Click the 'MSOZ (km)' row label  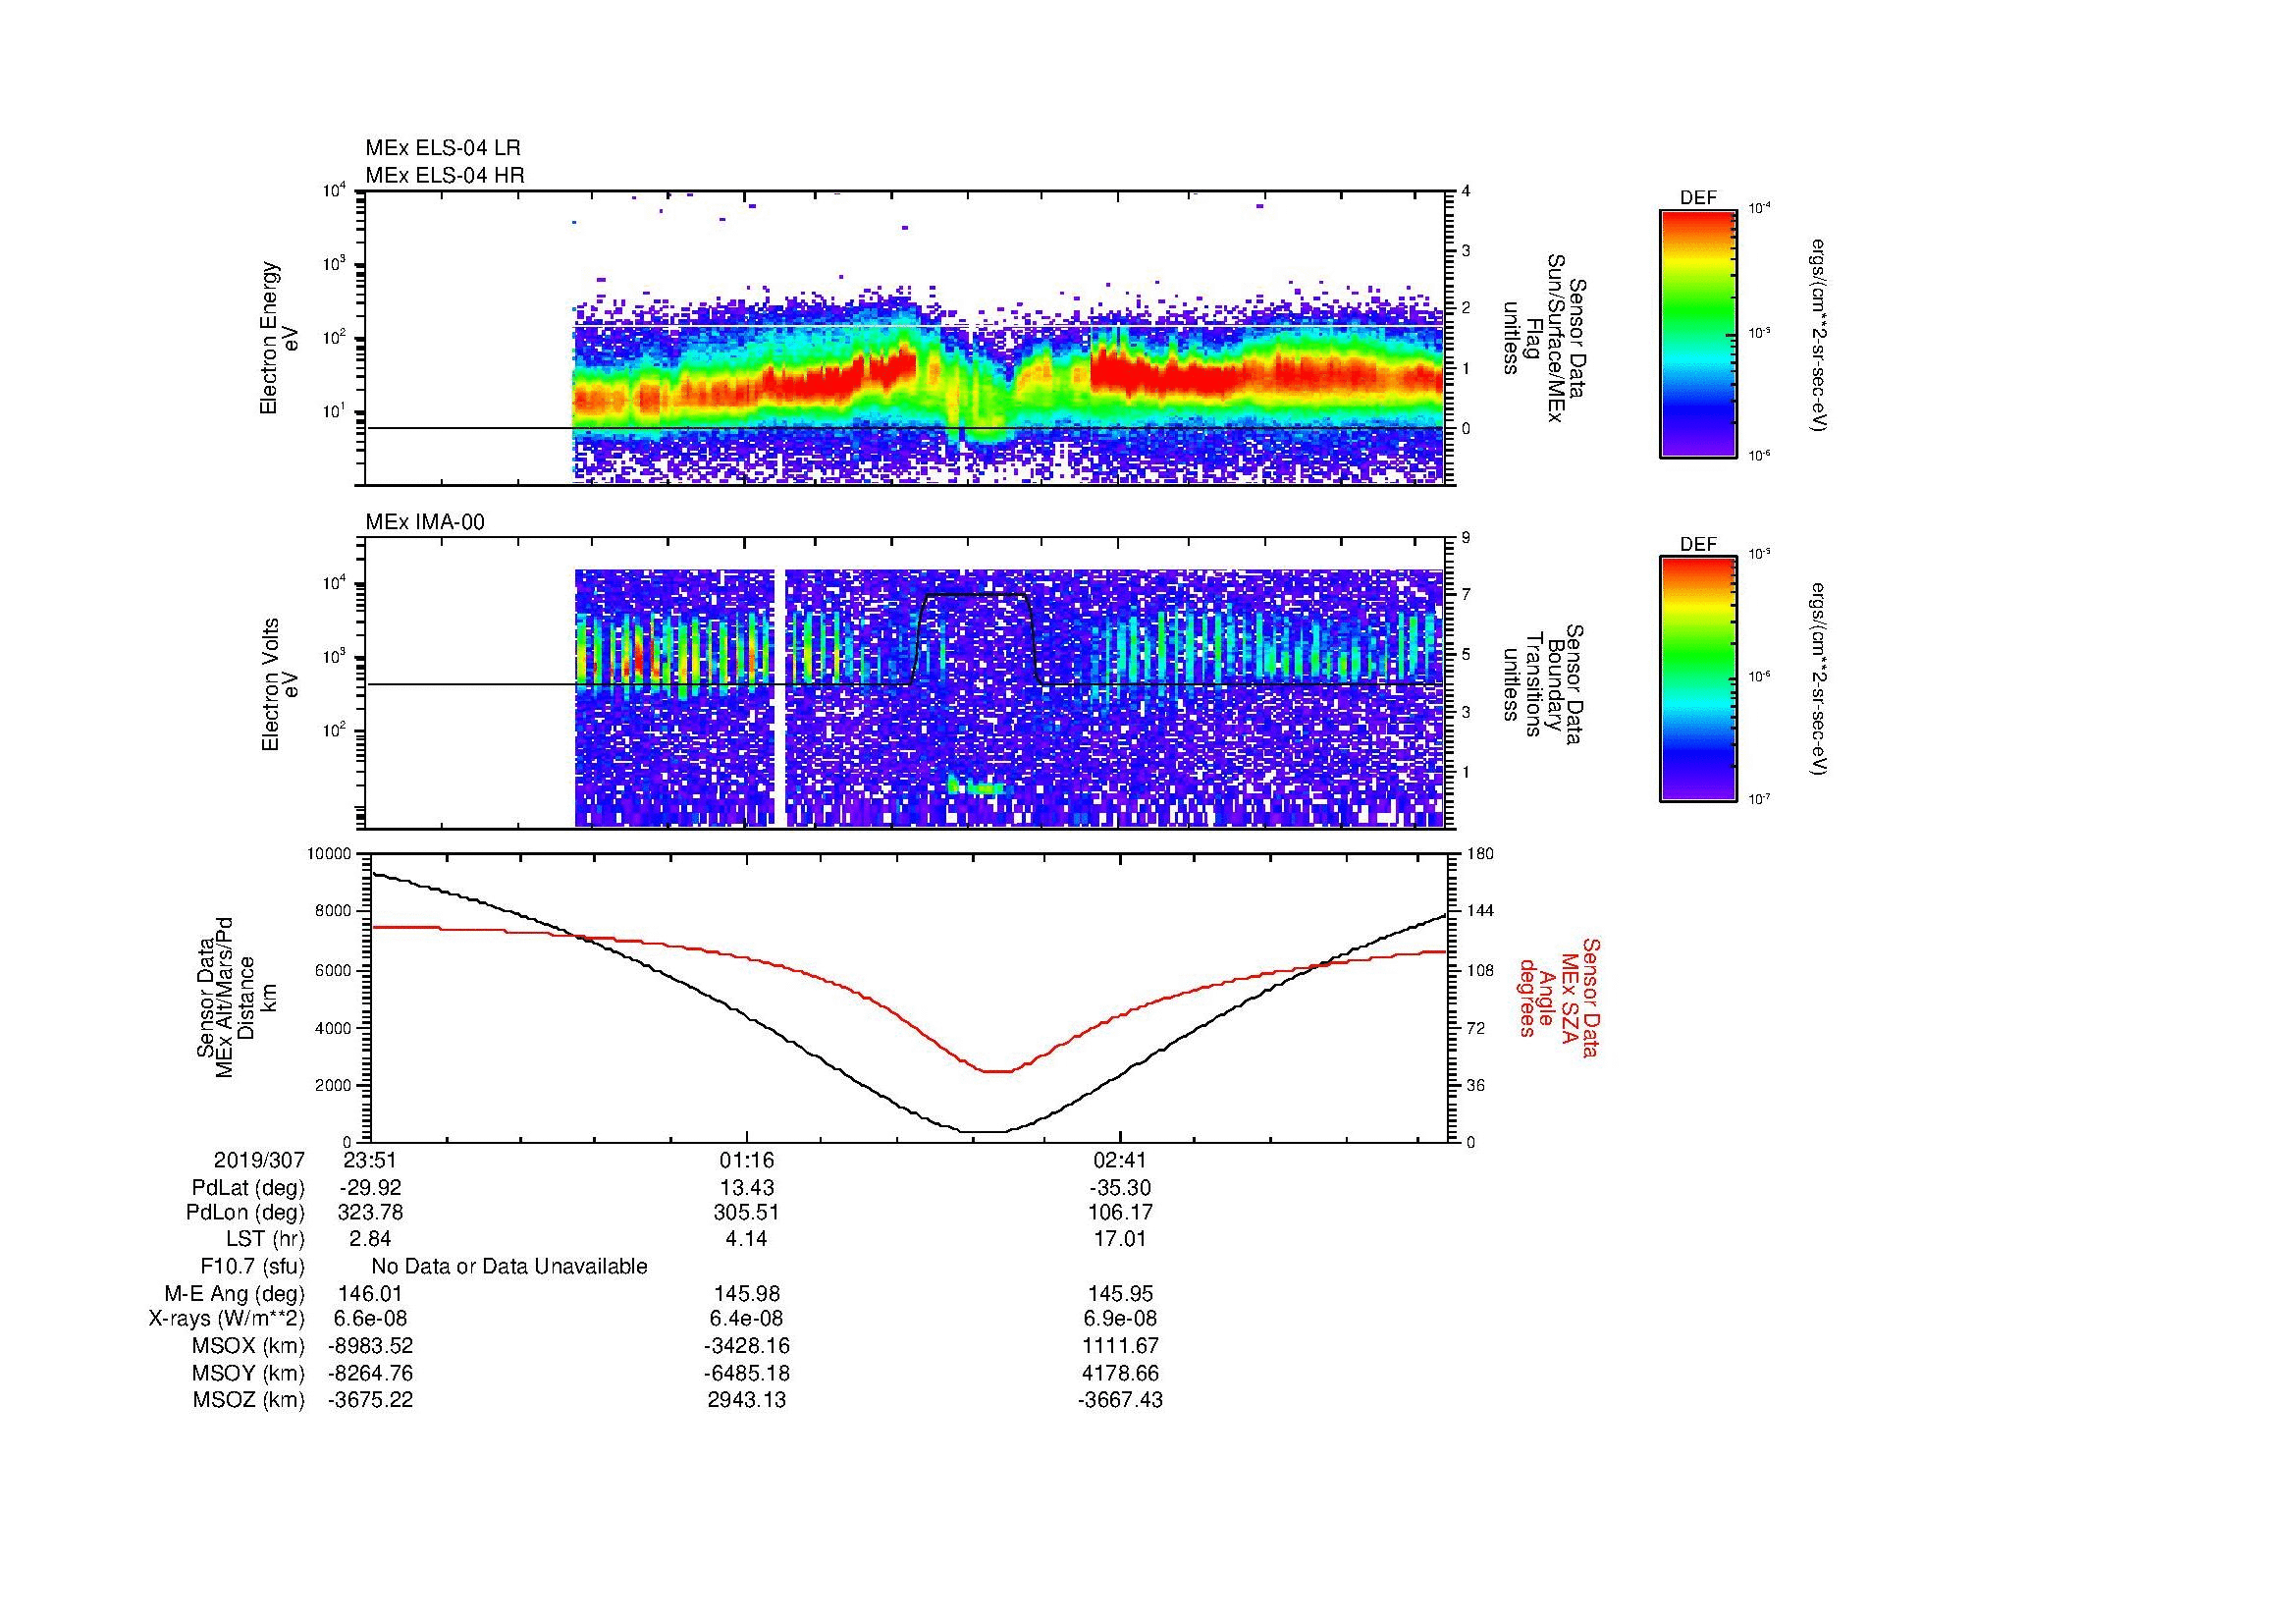click(248, 1400)
